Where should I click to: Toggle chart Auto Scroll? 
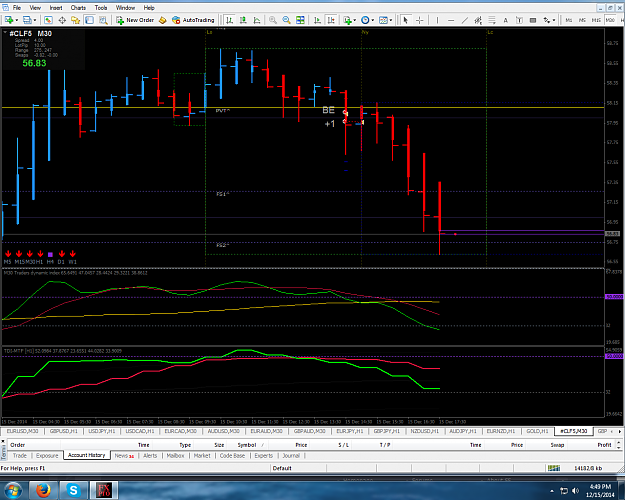pos(317,20)
